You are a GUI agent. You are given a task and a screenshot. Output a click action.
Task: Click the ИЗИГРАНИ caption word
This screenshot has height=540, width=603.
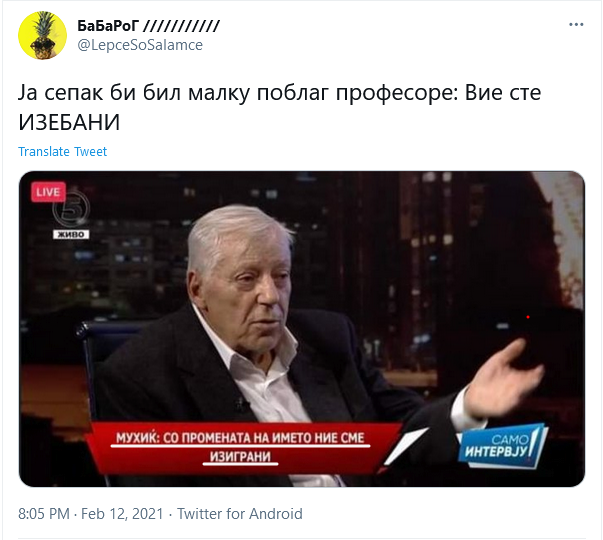(x=240, y=457)
